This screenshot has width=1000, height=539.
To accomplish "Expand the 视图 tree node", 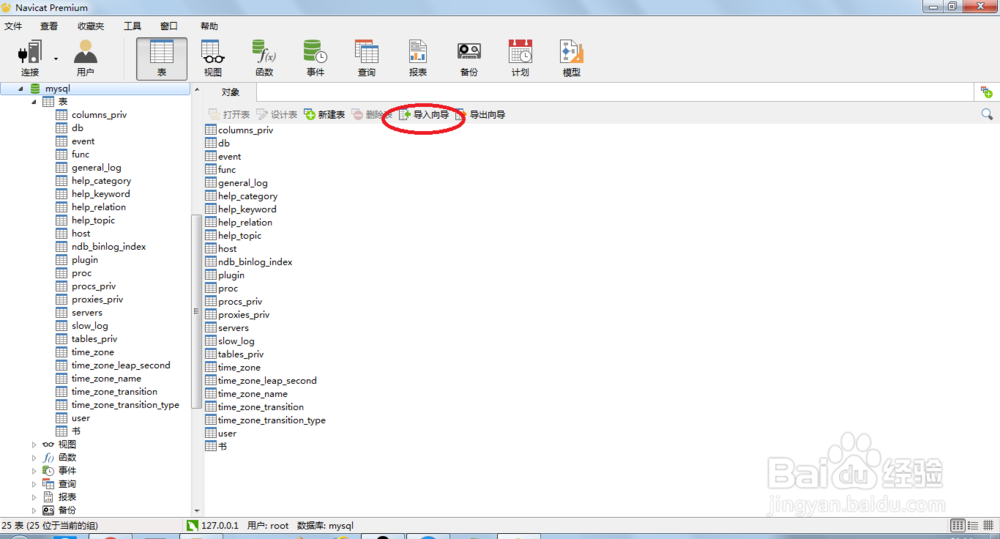I will click(x=34, y=445).
